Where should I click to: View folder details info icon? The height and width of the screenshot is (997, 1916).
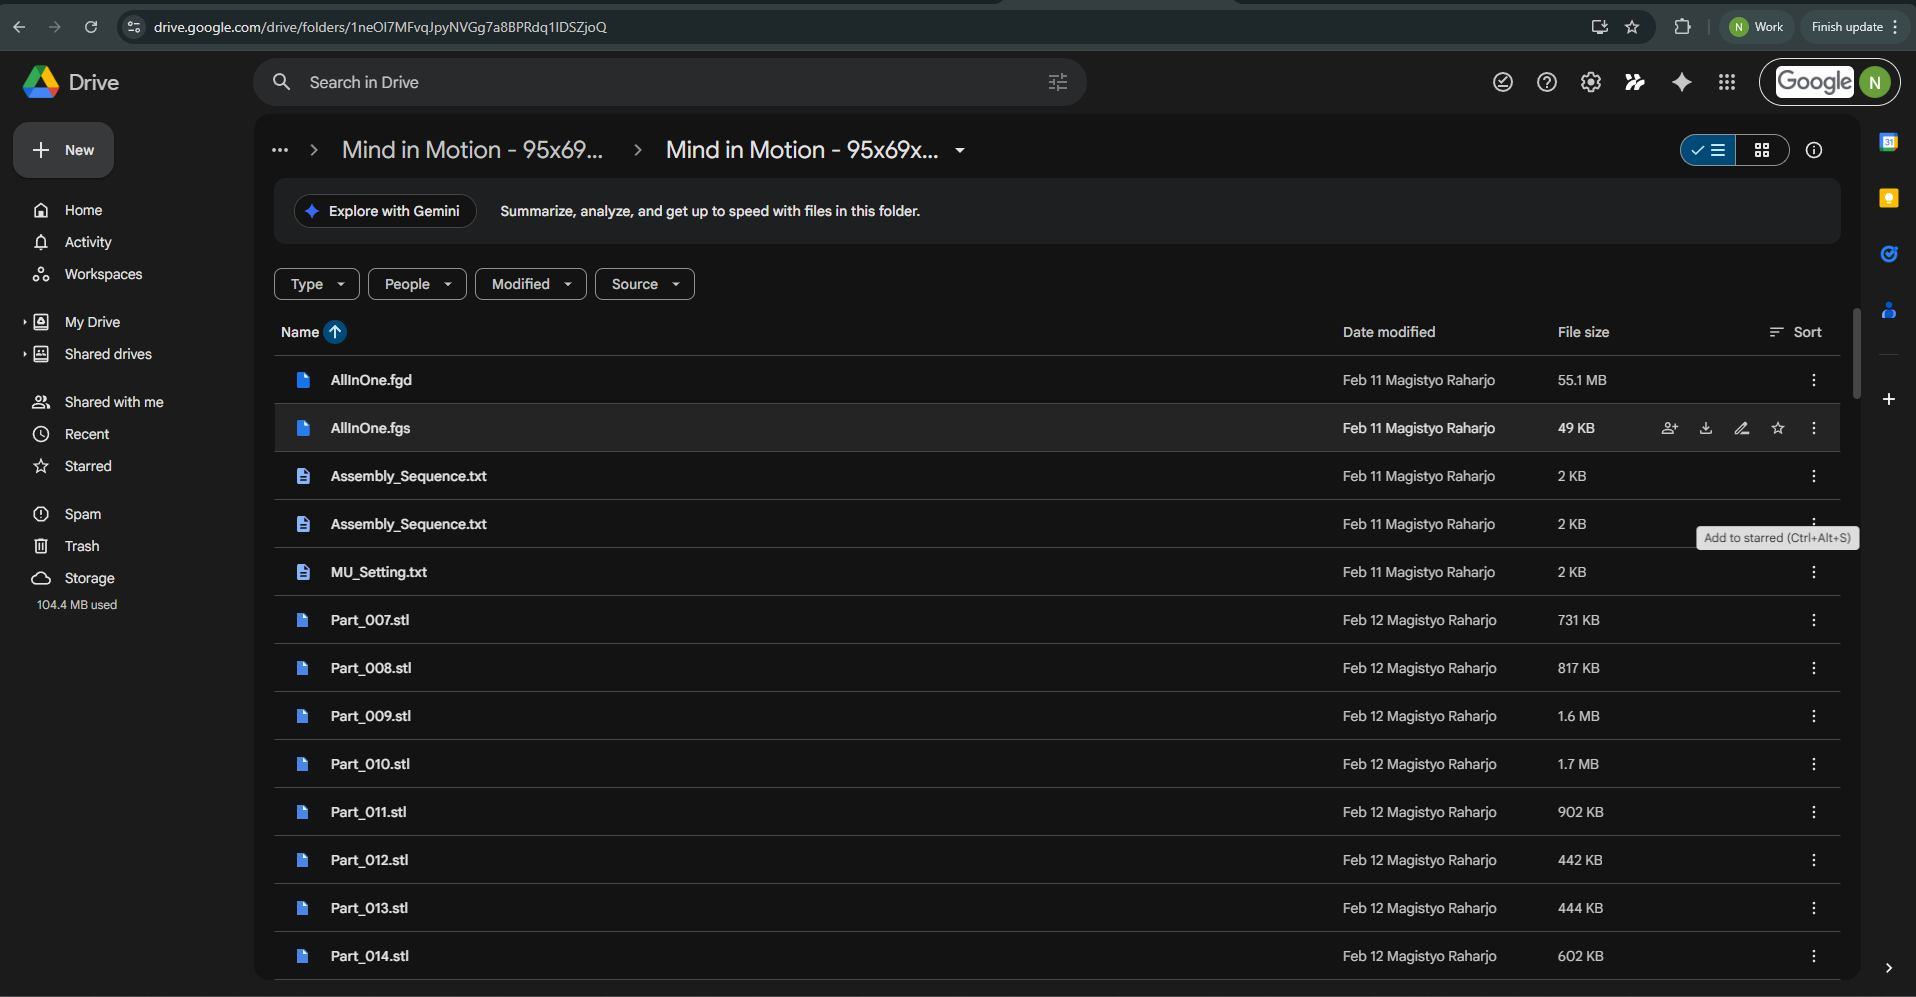(1814, 150)
